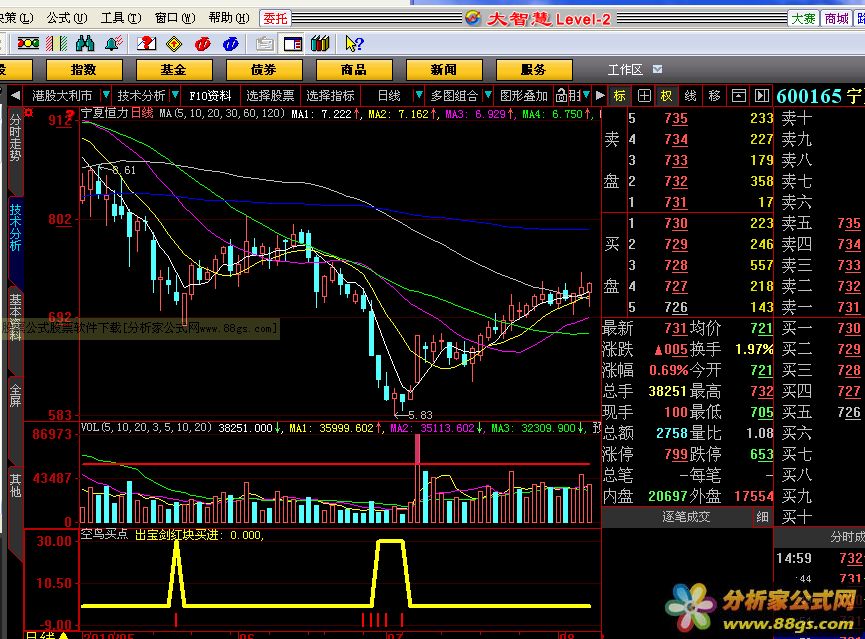Click the 大赛 button at top right
865x639 pixels.
(x=803, y=19)
